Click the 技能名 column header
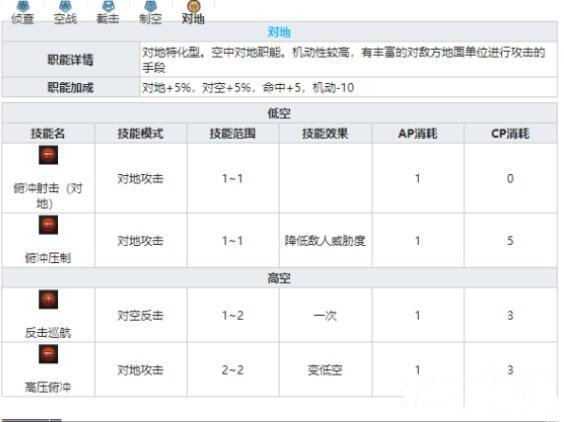The height and width of the screenshot is (422, 564). pyautogui.click(x=48, y=133)
